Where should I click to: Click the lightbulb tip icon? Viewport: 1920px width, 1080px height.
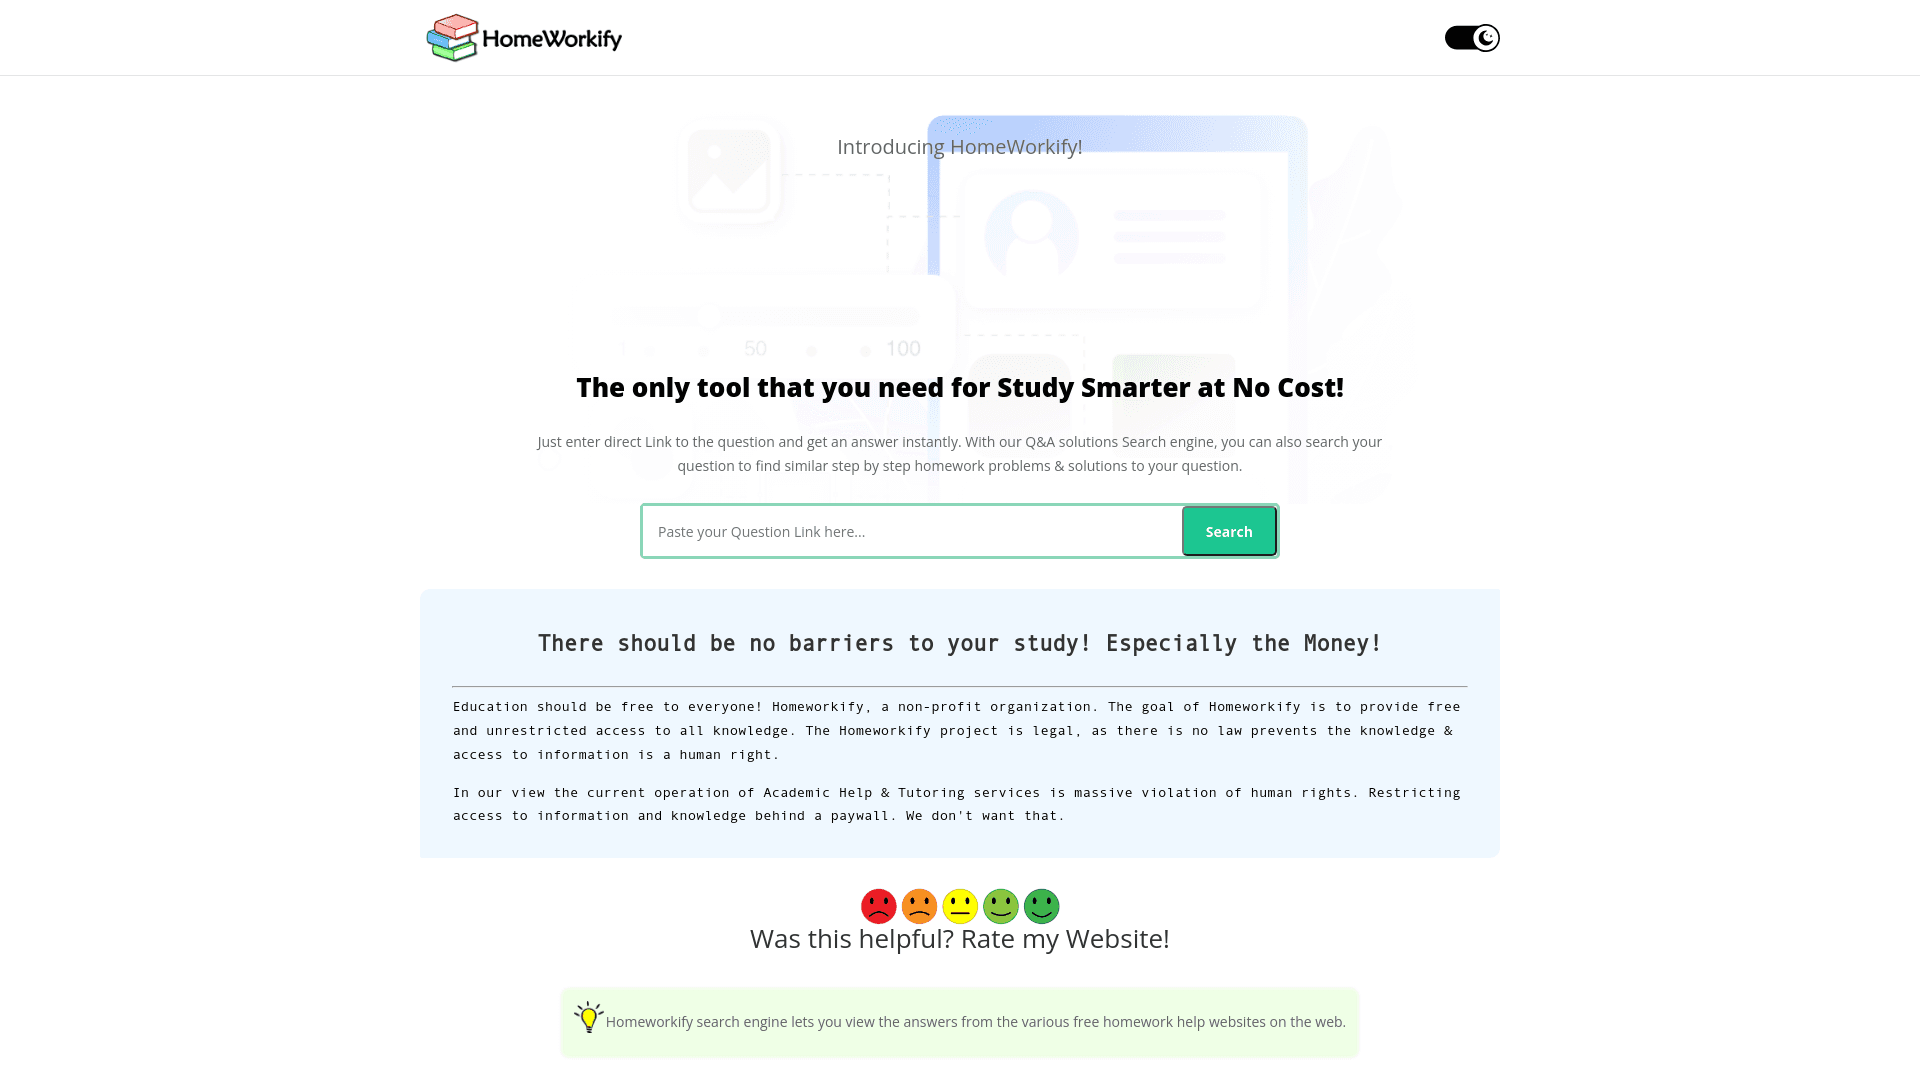[588, 1017]
